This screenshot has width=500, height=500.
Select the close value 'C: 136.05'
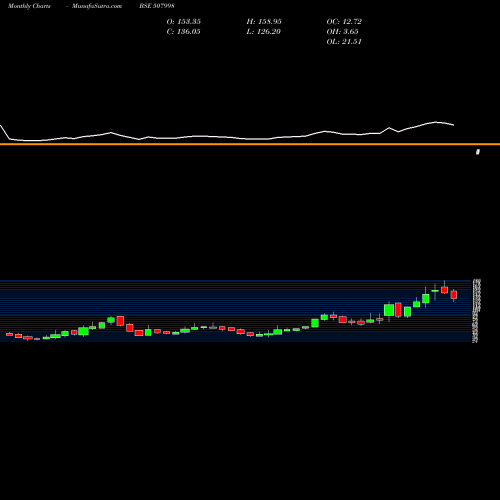184,31
